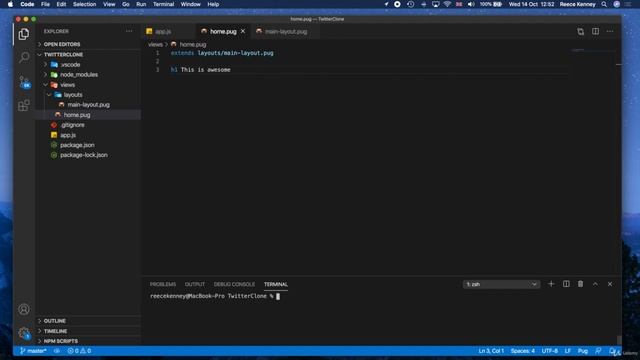Open the Terminal menu in menu bar
The width and height of the screenshot is (640, 360).
click(163, 4)
